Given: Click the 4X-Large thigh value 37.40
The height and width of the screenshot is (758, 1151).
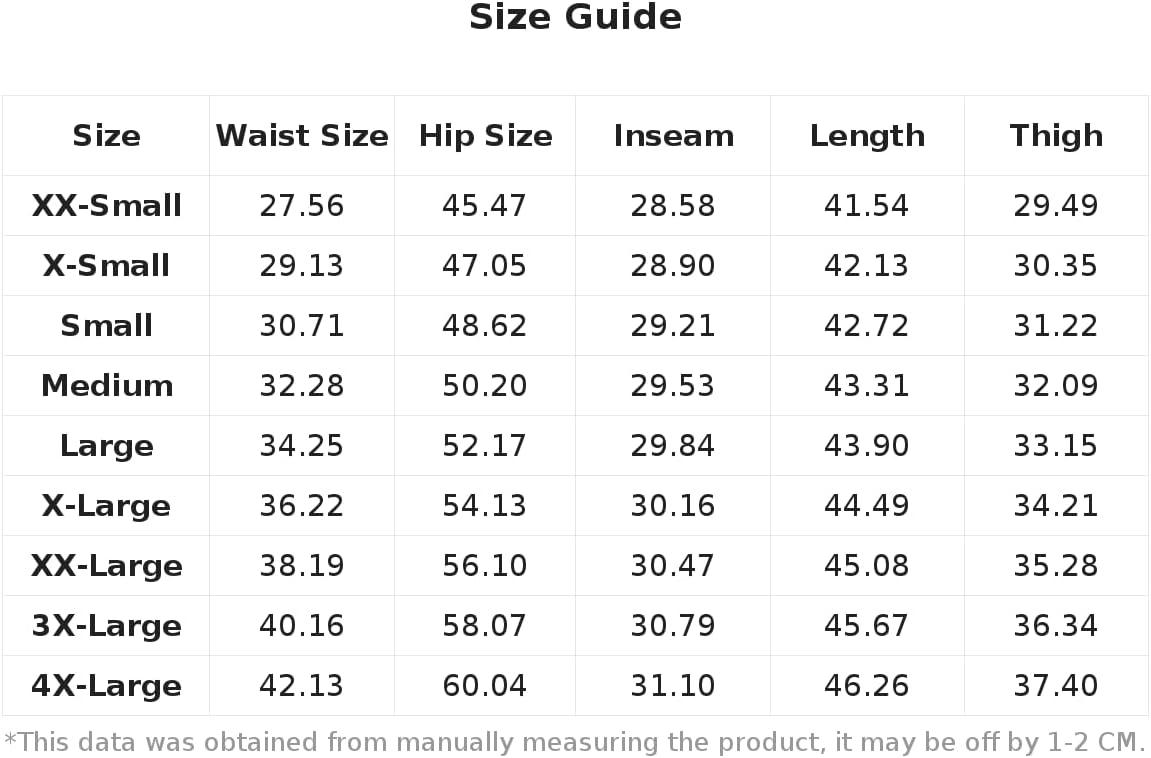Looking at the screenshot, I should click(x=1056, y=687).
